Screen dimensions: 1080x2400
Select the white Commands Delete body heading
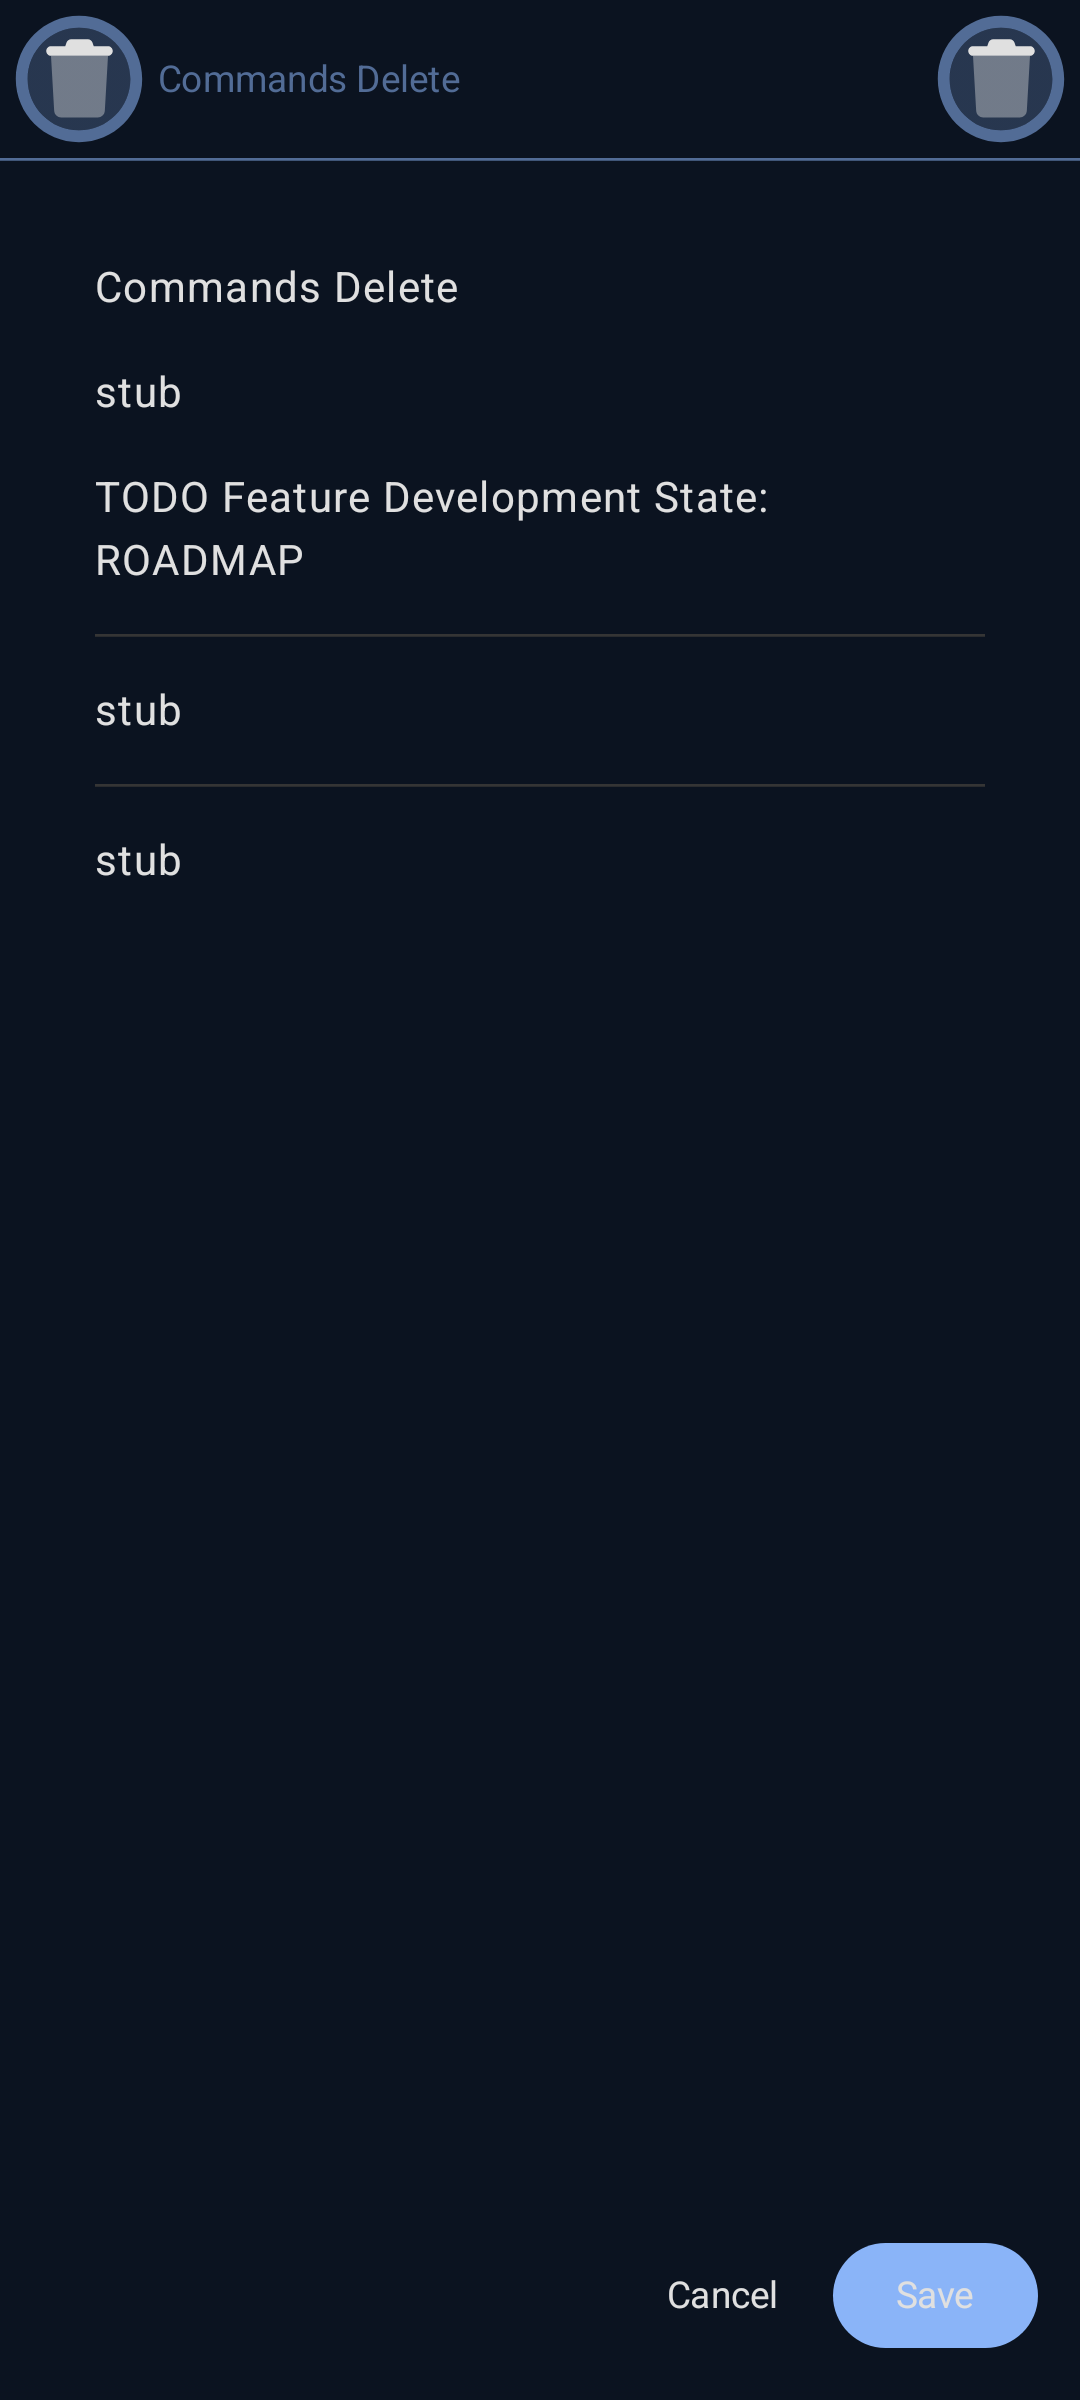277,288
